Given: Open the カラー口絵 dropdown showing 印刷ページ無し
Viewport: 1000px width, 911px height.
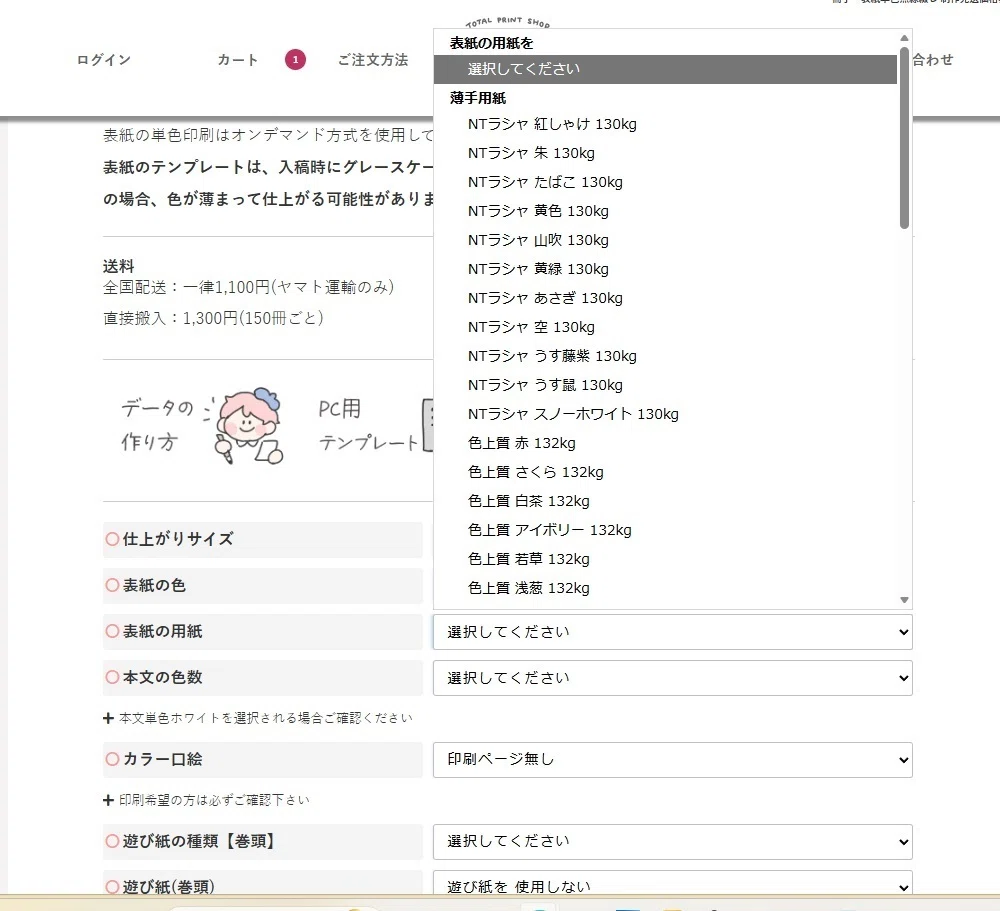Looking at the screenshot, I should 673,760.
